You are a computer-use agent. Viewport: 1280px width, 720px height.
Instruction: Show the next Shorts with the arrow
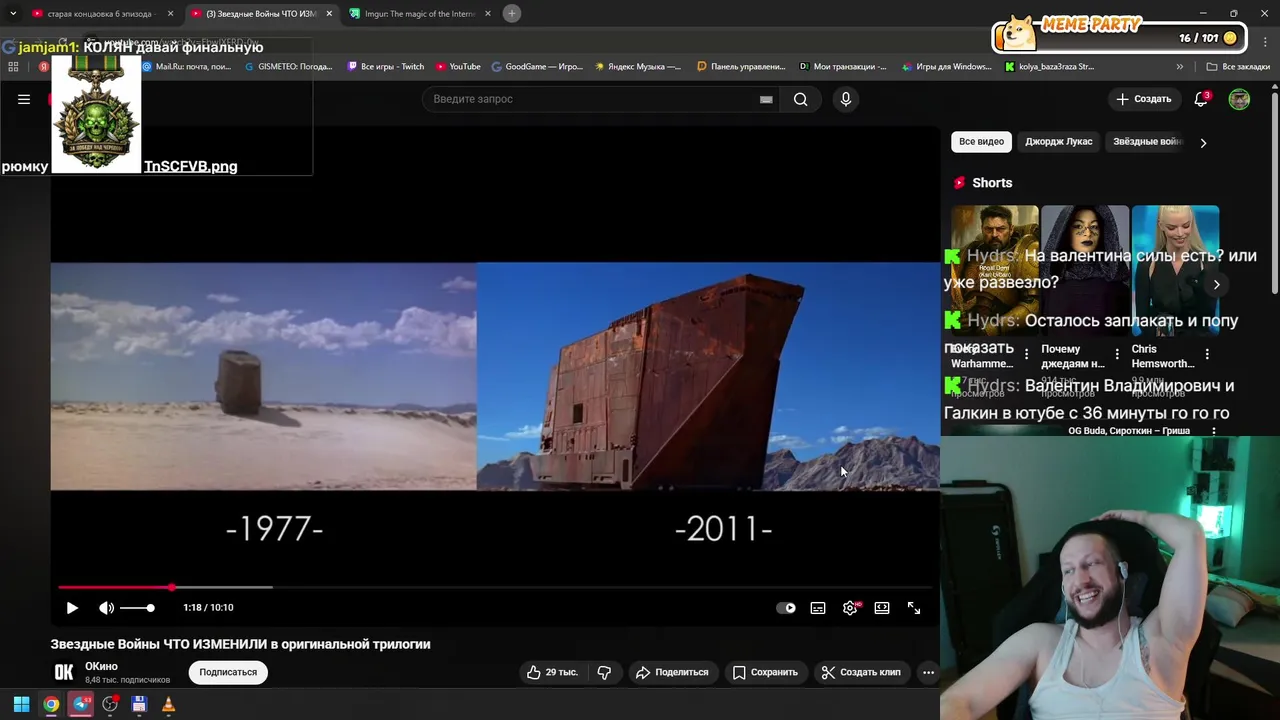tap(1216, 284)
